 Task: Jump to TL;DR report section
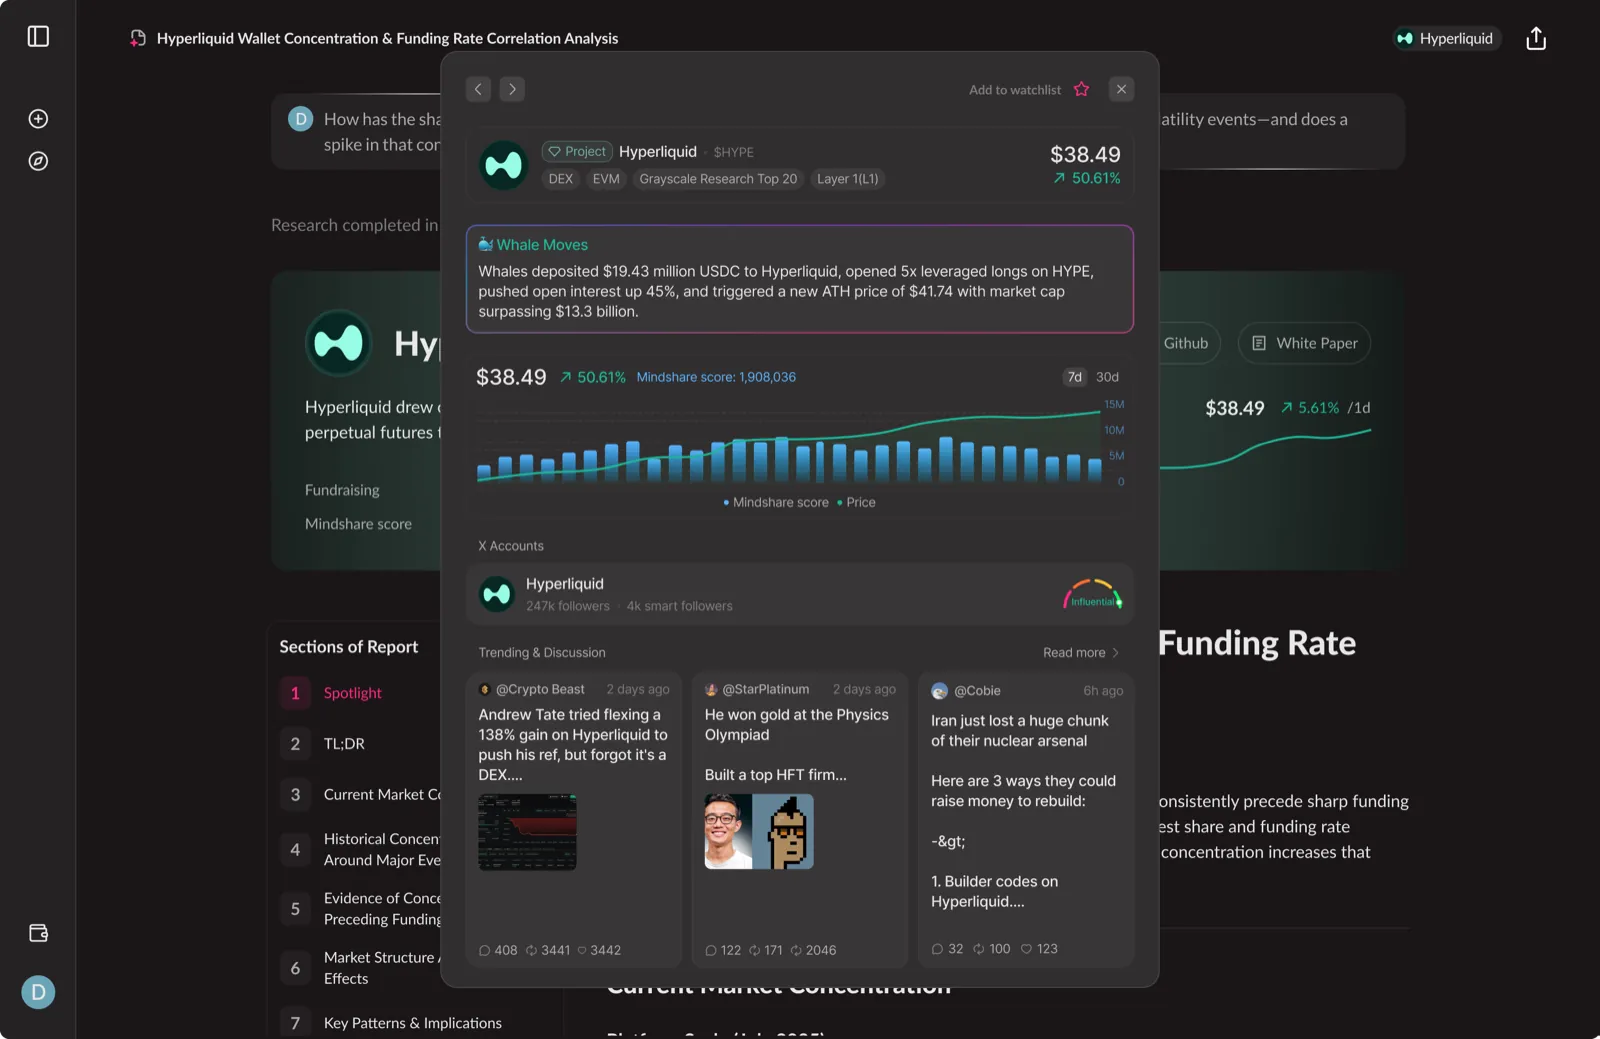(x=344, y=744)
